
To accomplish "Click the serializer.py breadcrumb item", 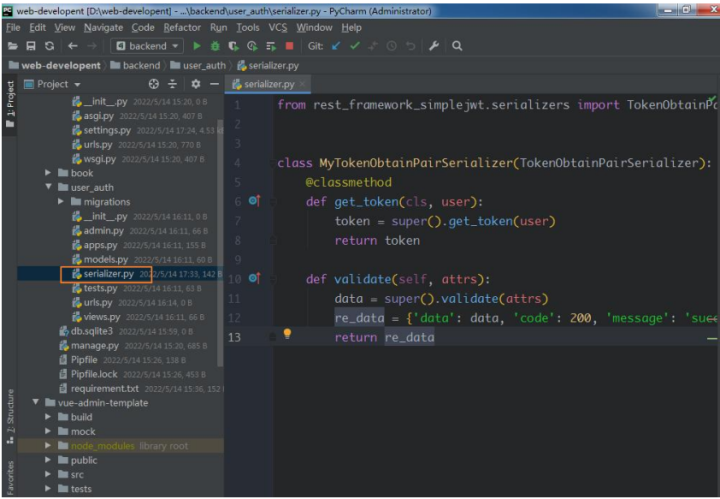I will [268, 66].
